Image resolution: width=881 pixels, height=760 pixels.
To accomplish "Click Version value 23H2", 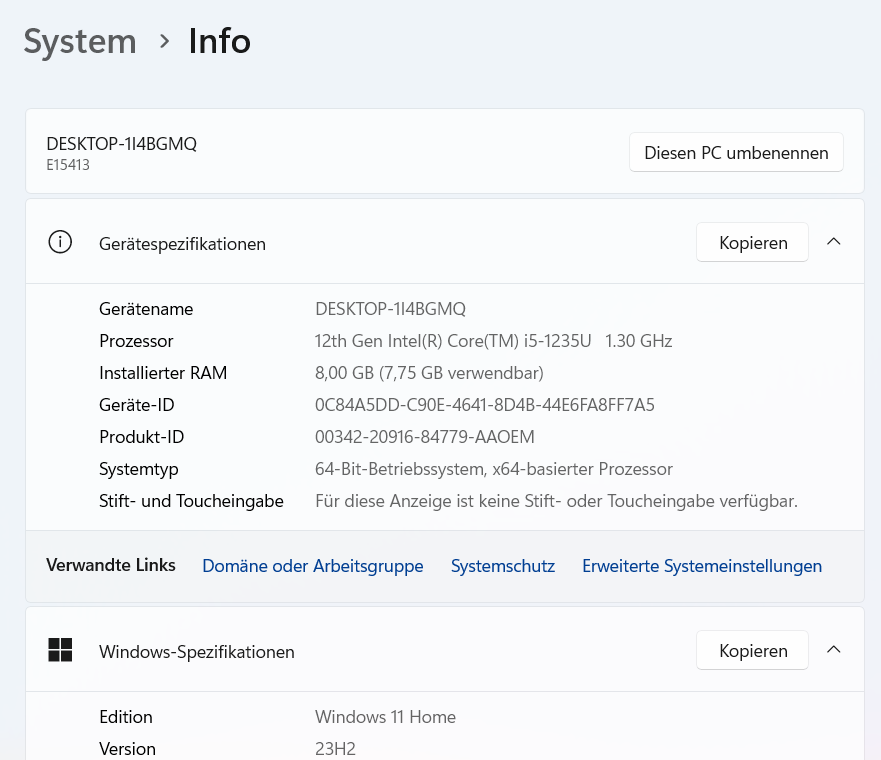I will [335, 749].
